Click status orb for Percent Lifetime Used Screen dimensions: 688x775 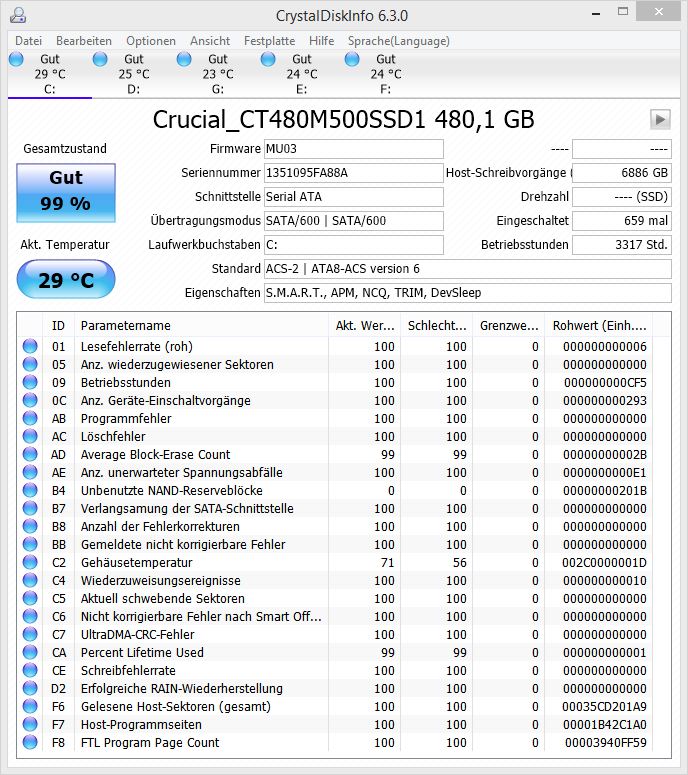30,652
